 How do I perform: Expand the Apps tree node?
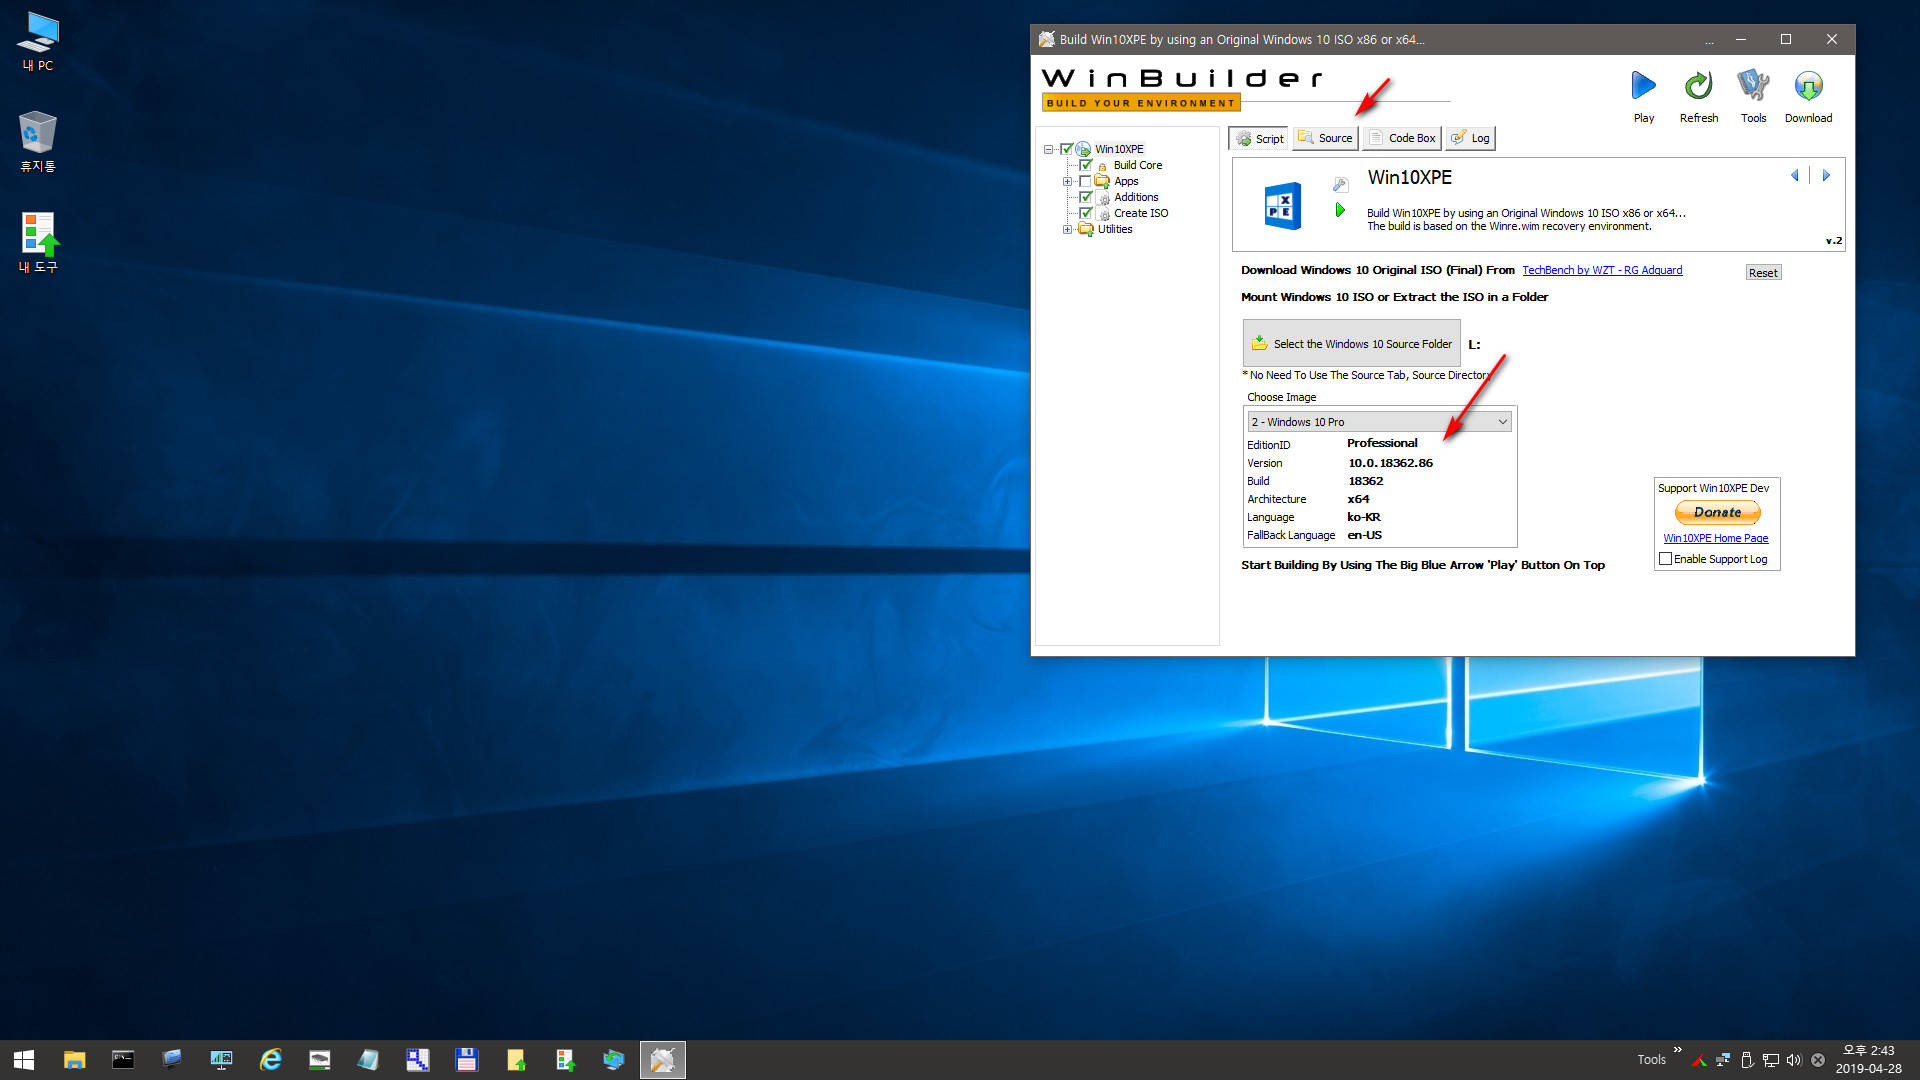pyautogui.click(x=1067, y=181)
